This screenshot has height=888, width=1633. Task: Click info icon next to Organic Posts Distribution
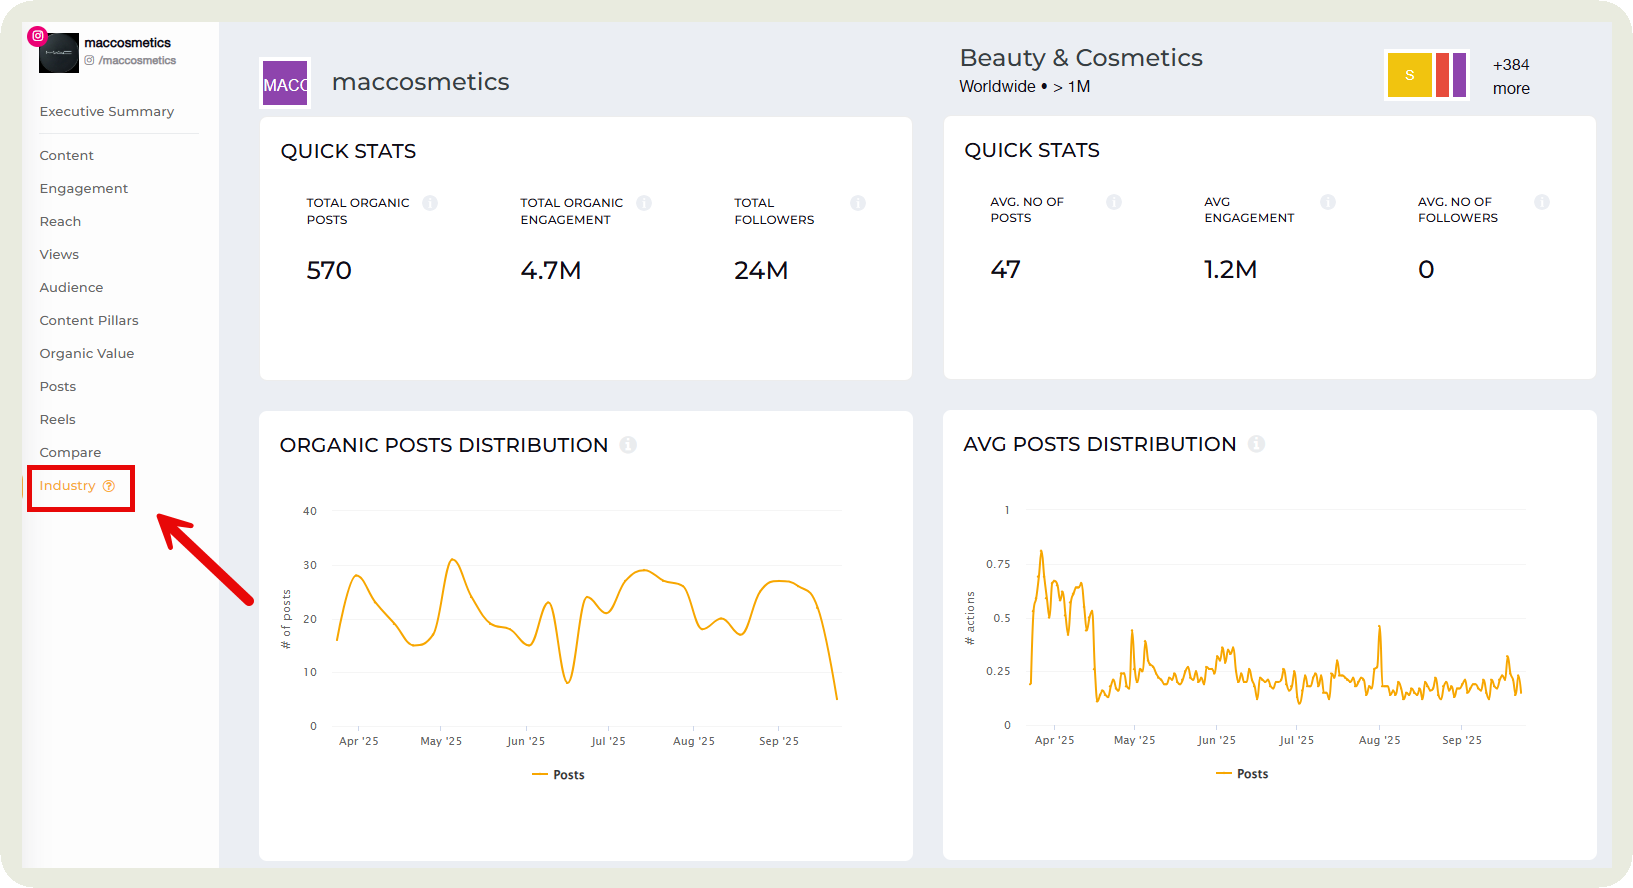[628, 445]
